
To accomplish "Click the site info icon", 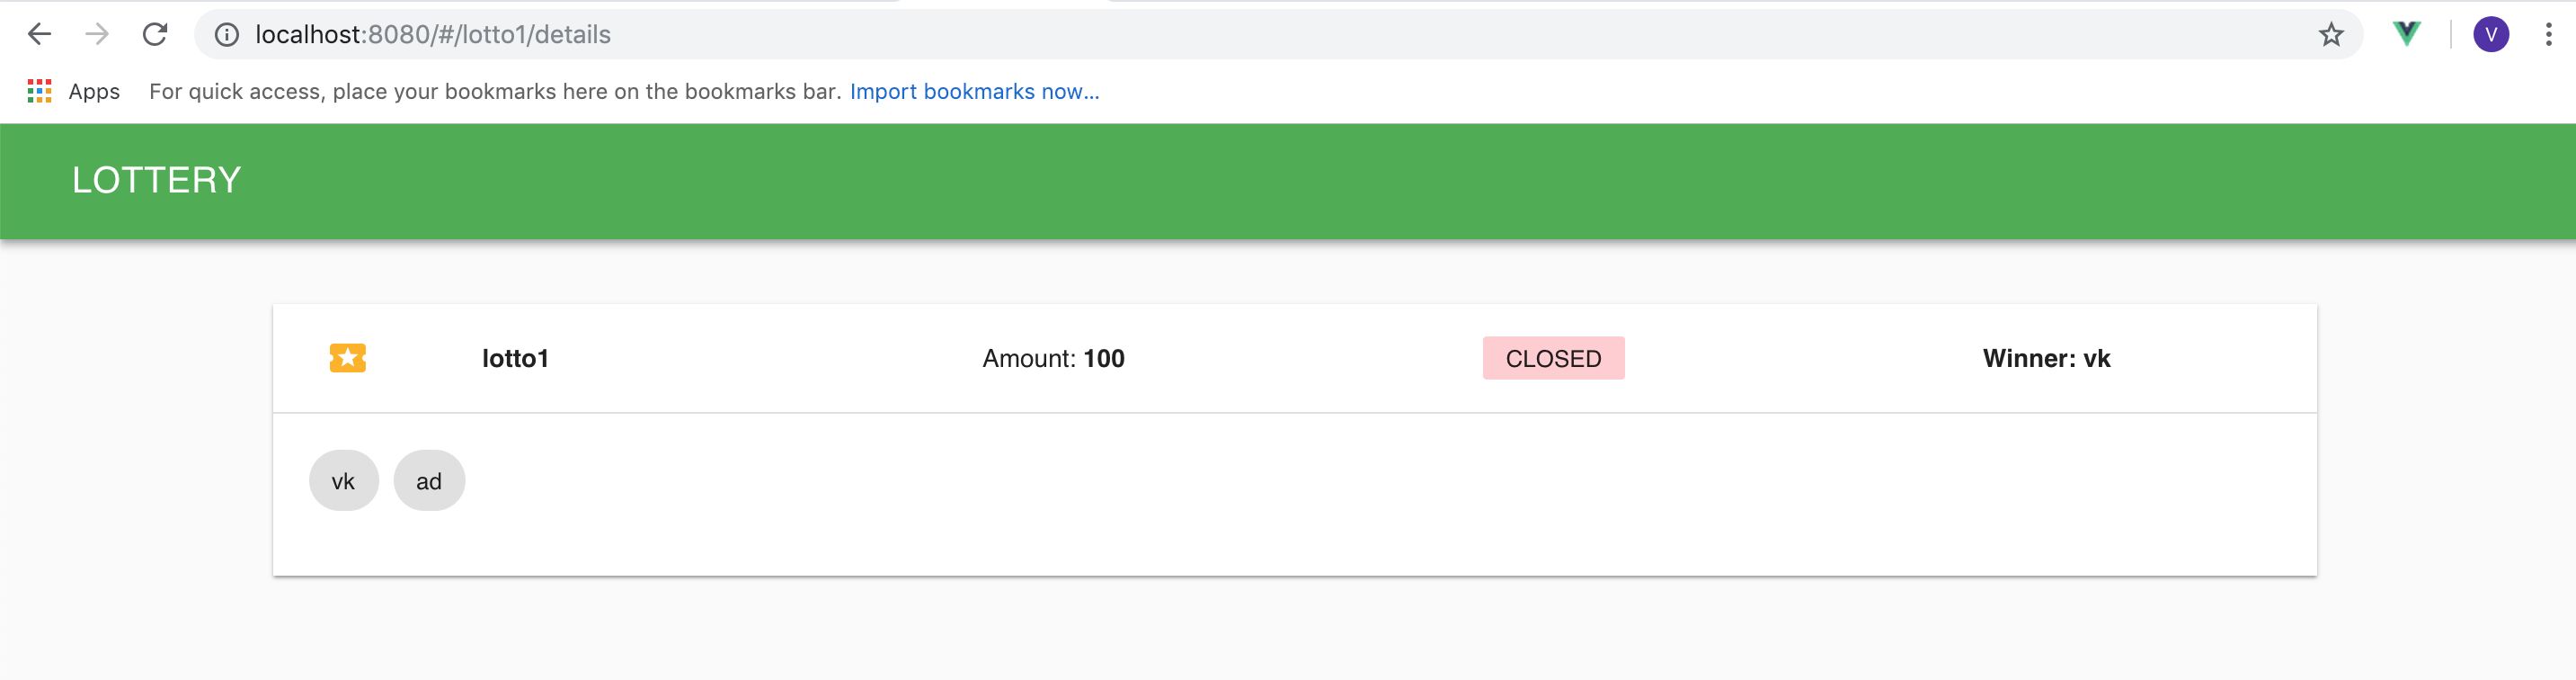I will (x=227, y=35).
